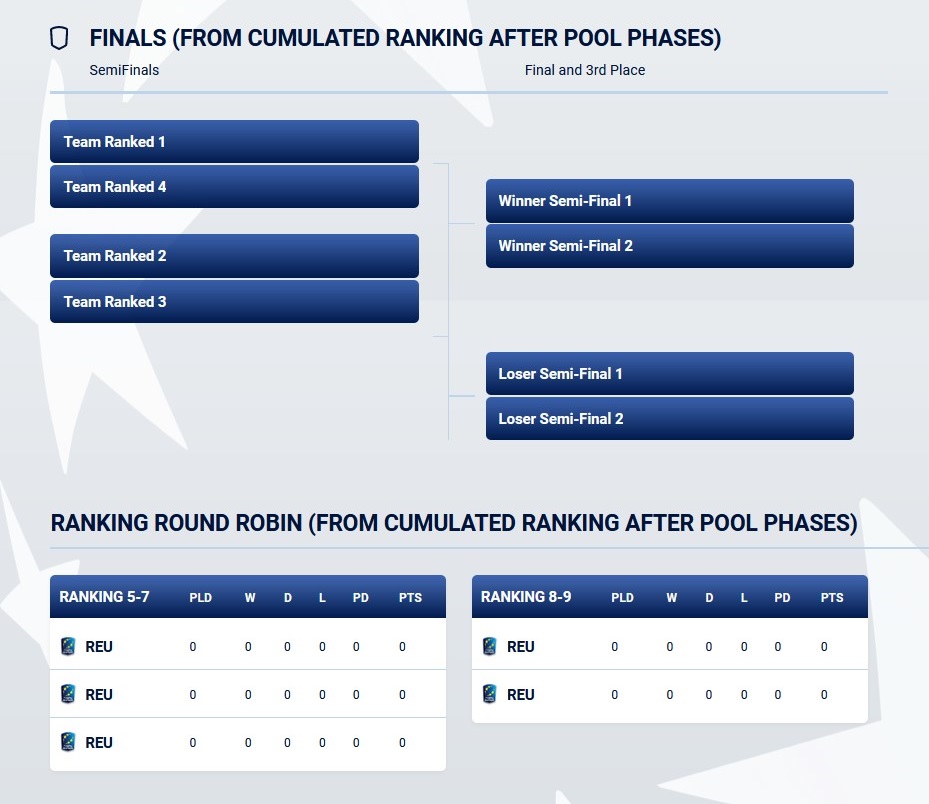This screenshot has height=804, width=929.
Task: Click first REU team logo in Ranking 5-7
Action: tap(68, 646)
